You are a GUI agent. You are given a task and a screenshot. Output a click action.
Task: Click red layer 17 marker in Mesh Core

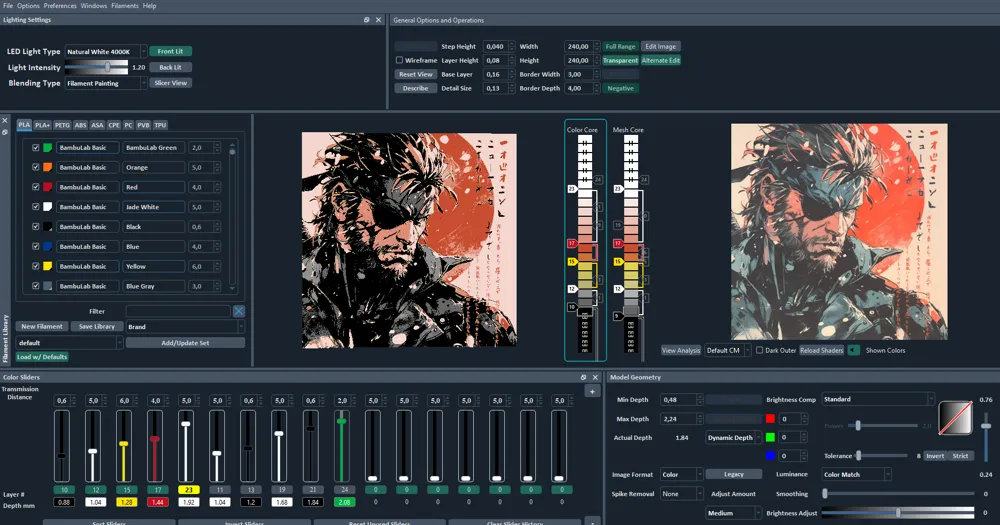617,244
